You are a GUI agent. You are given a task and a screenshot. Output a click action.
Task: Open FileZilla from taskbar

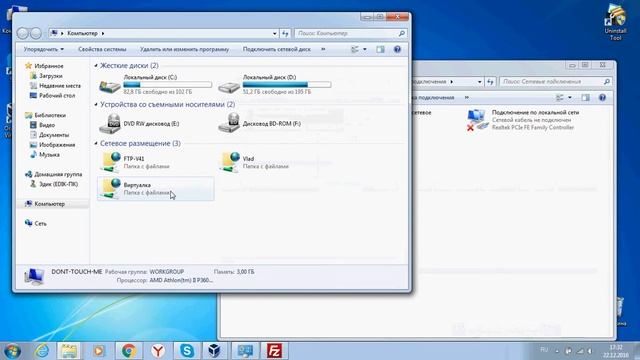coord(274,351)
